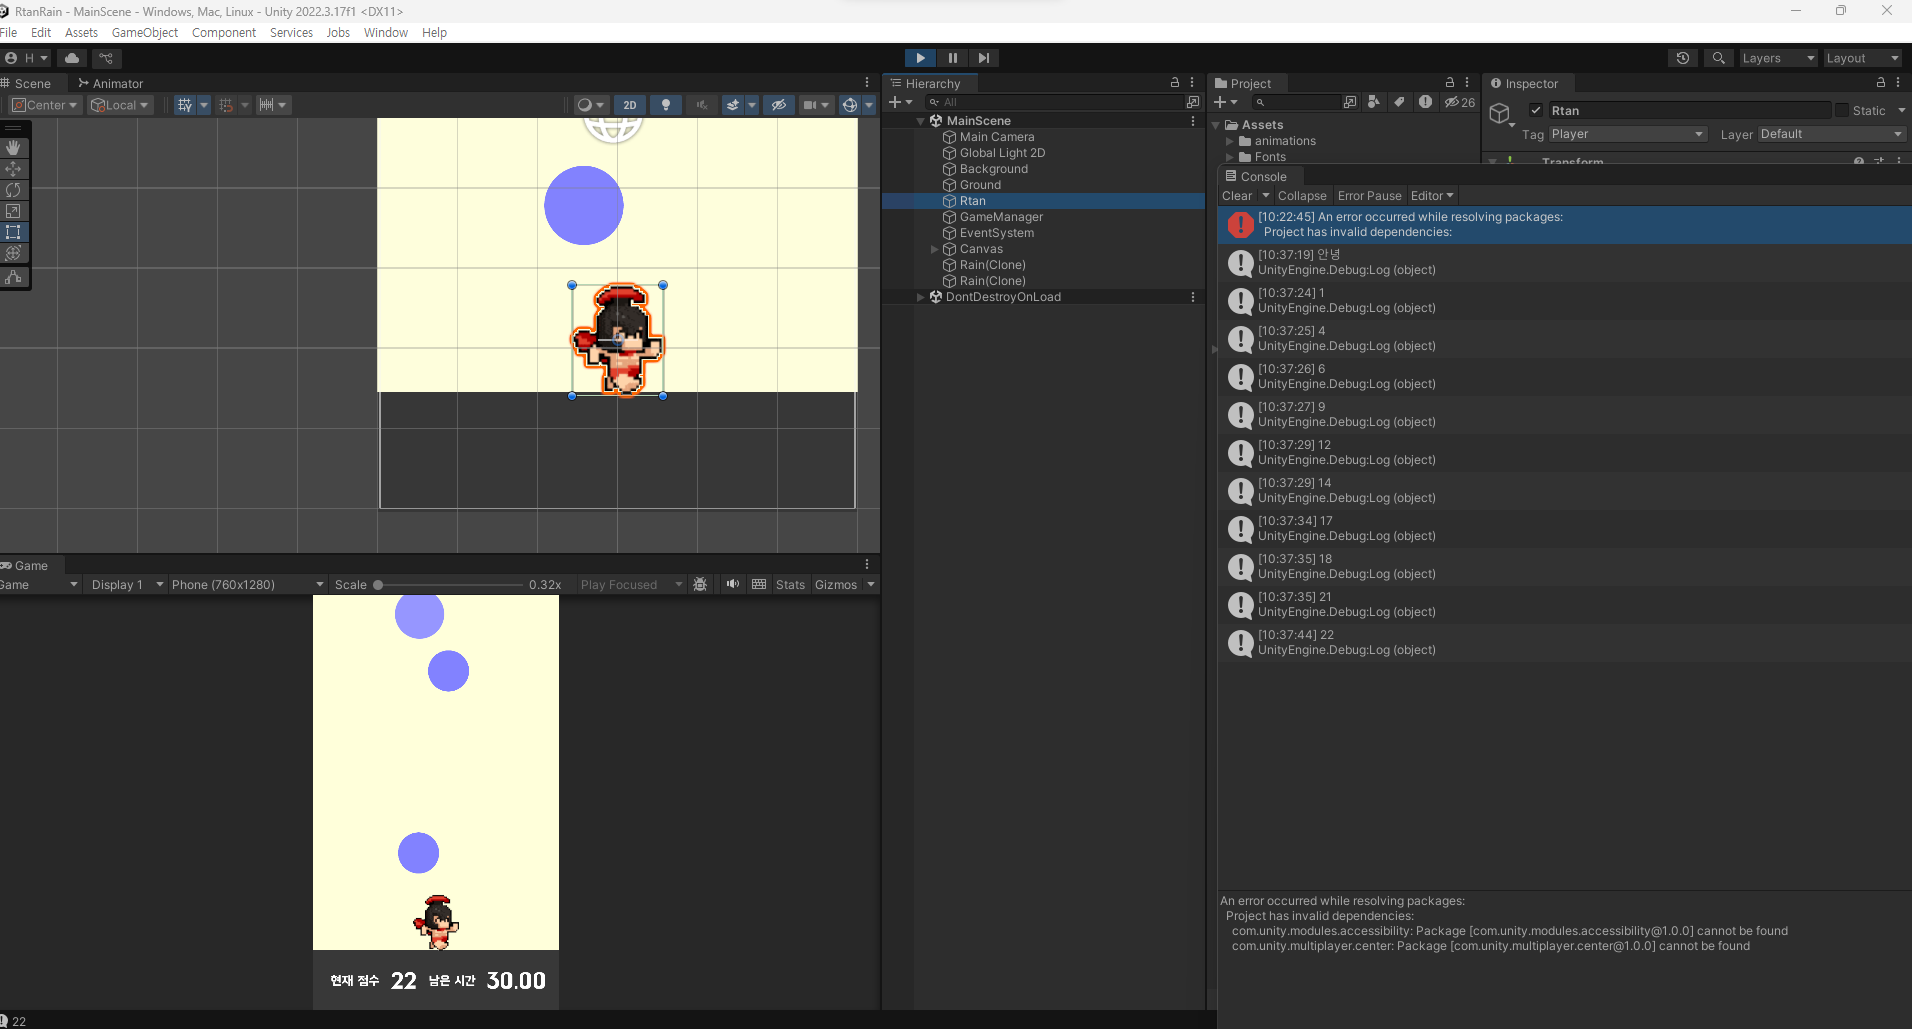Lock the Hierarchy panel padlock icon
Image resolution: width=1912 pixels, height=1029 pixels.
(x=1175, y=83)
